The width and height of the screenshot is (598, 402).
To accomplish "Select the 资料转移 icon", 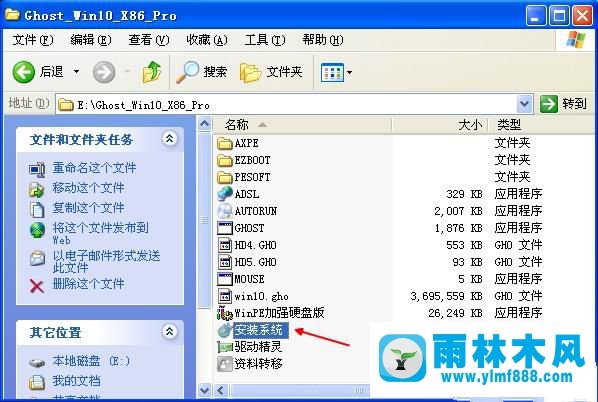I will [225, 364].
